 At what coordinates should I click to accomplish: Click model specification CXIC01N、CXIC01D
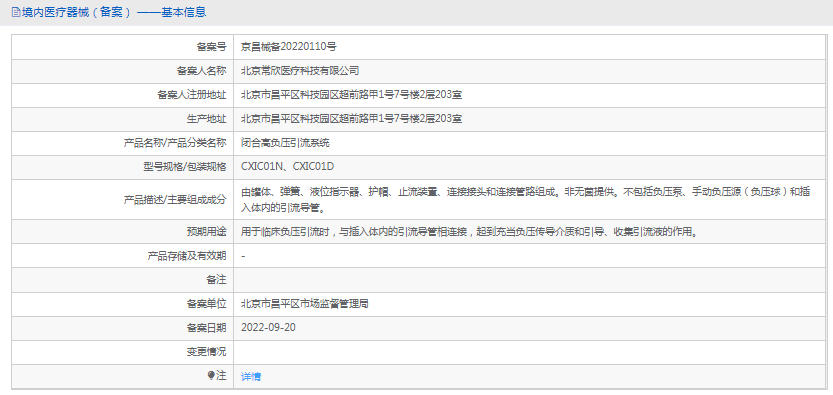[287, 167]
